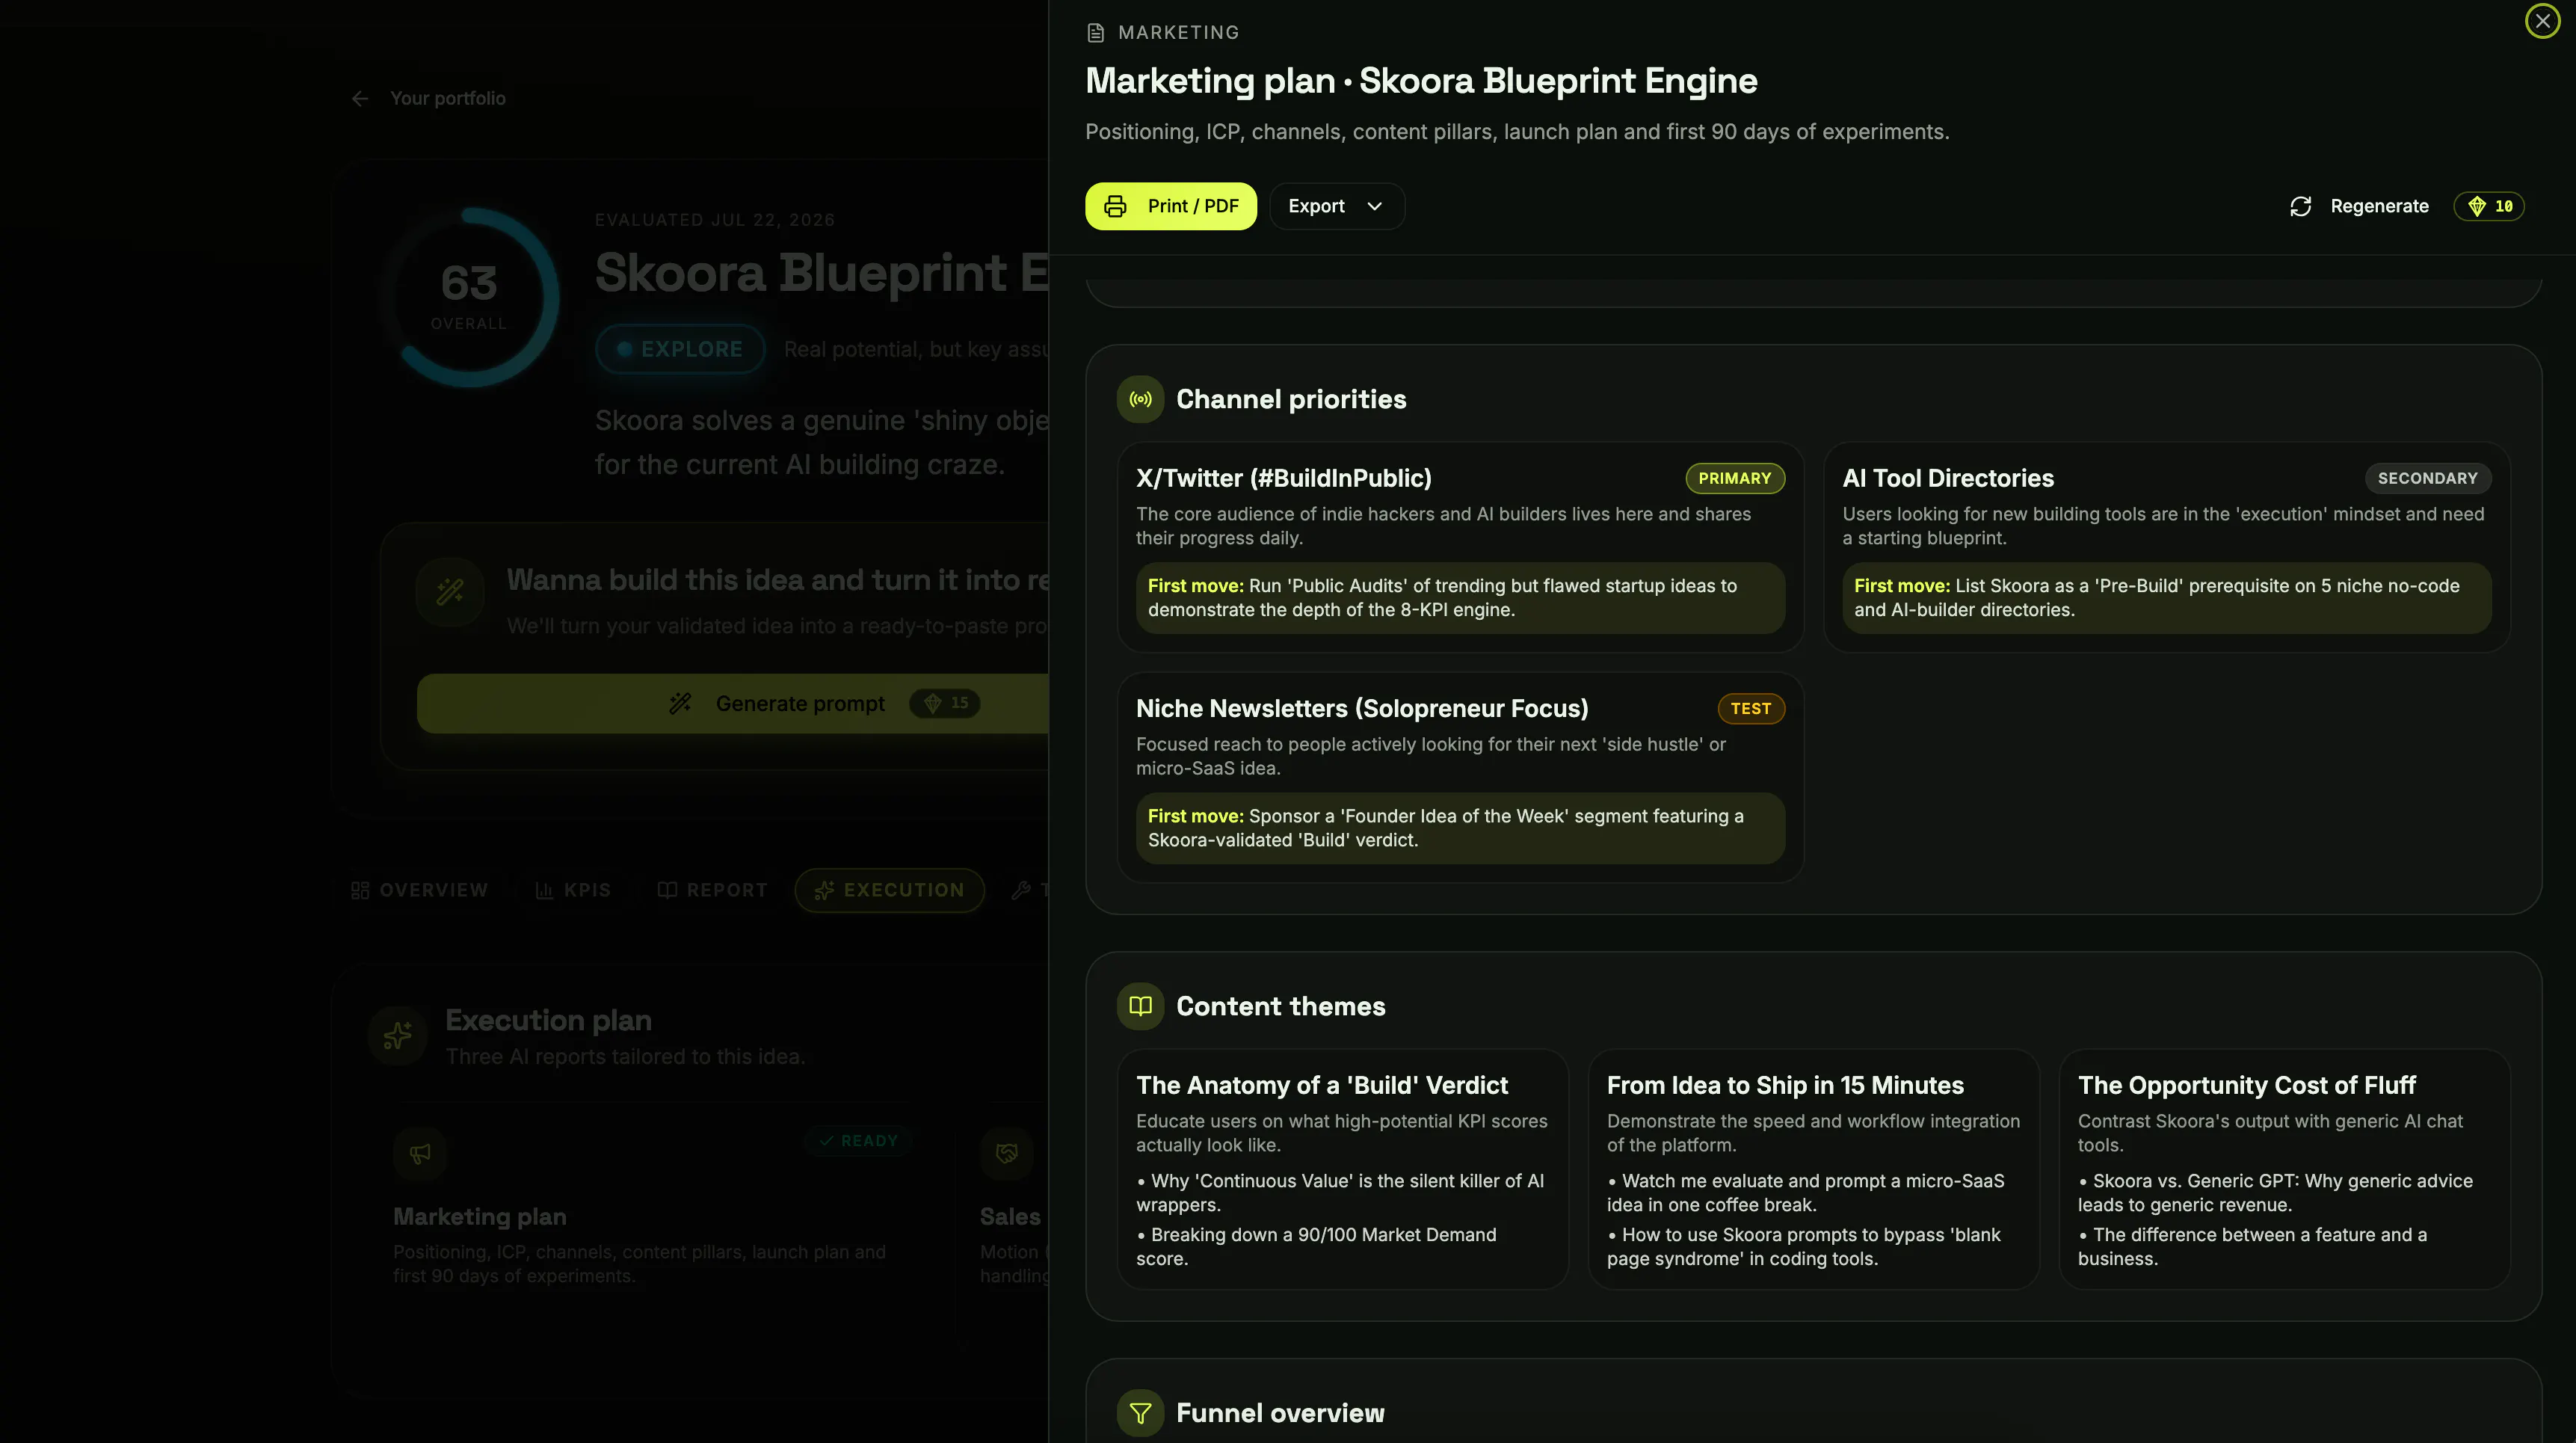
Task: Select the AI Tool Directories channel title
Action: coord(1948,478)
